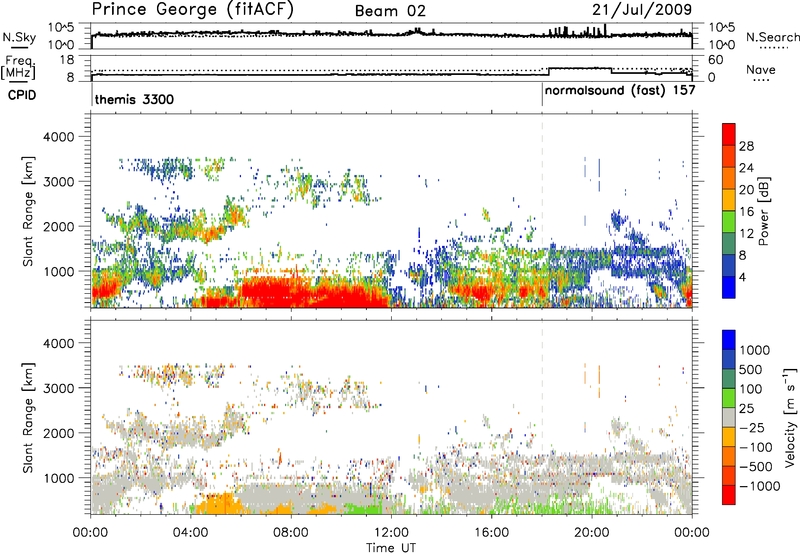Click the '12:00' time axis label
Image resolution: width=800 pixels, height=554 pixels.
tap(391, 532)
